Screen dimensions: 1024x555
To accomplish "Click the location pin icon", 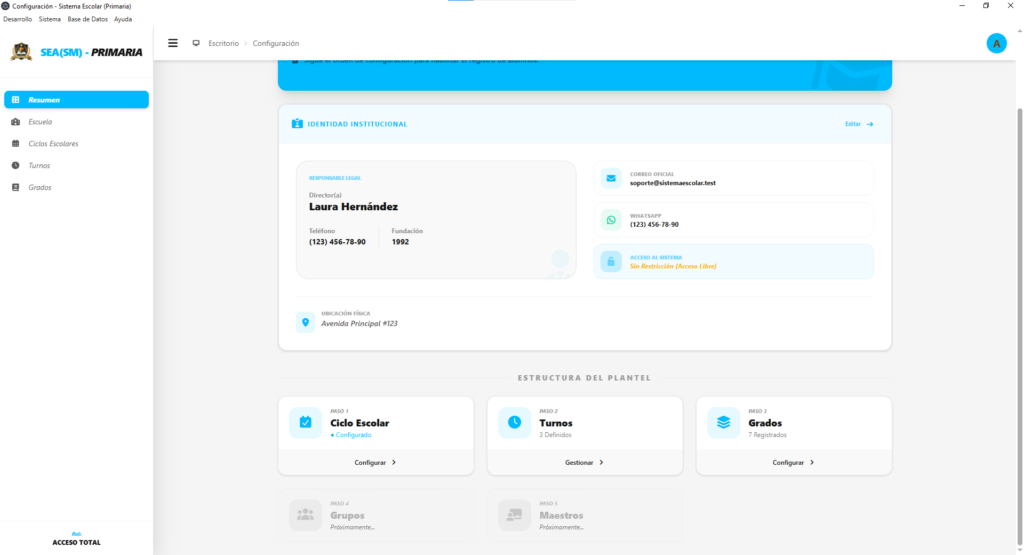I will (x=305, y=322).
